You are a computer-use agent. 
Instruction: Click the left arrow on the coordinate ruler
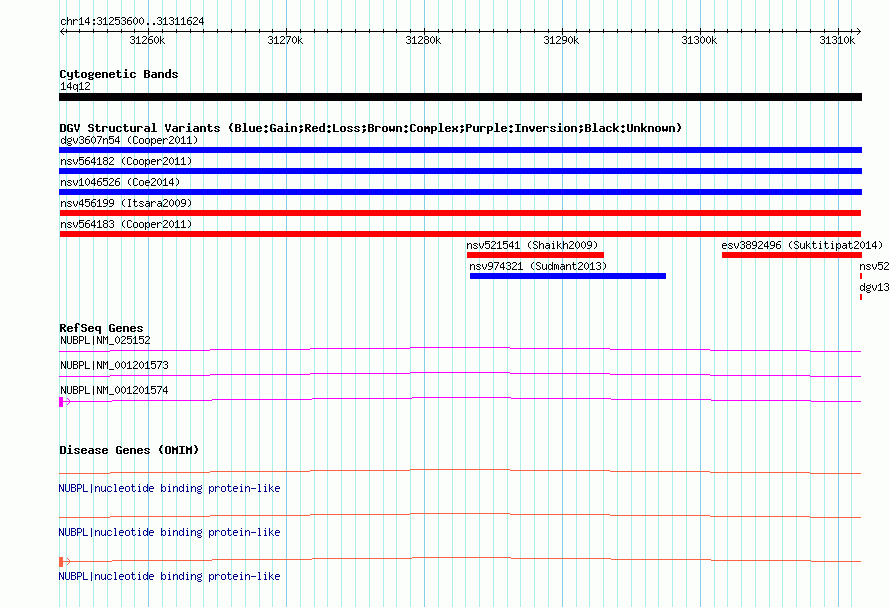point(62,32)
